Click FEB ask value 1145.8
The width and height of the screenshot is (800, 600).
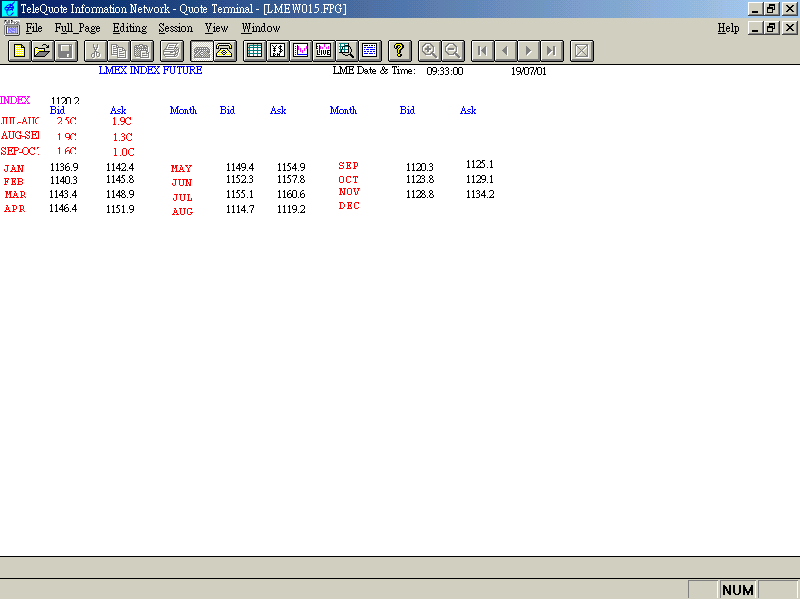(120, 179)
